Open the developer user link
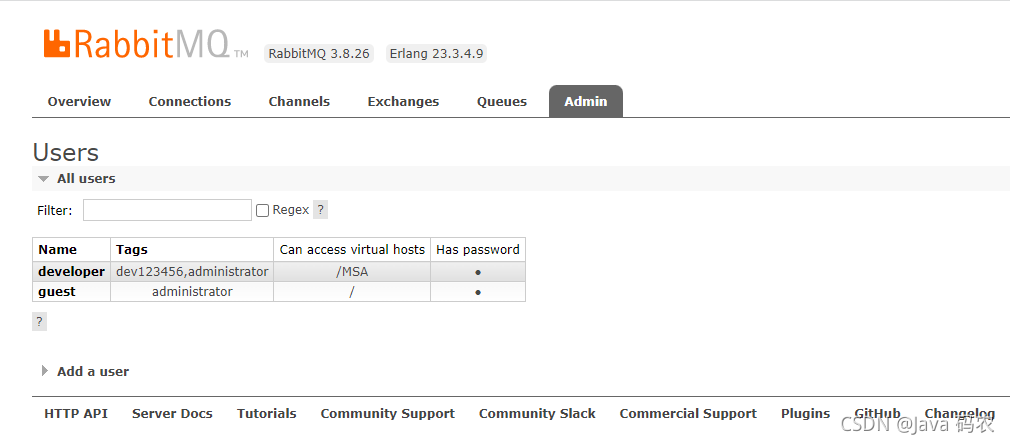Viewport: 1010px width, 444px height. click(x=71, y=272)
